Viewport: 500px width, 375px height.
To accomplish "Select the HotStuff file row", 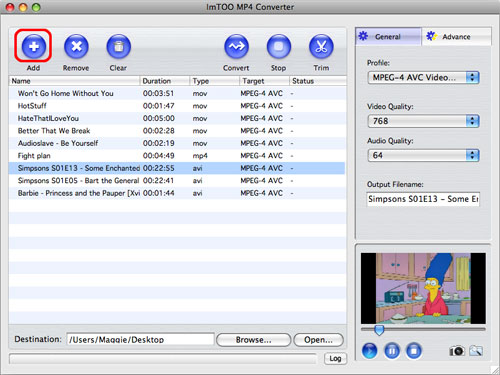I will pyautogui.click(x=177, y=106).
